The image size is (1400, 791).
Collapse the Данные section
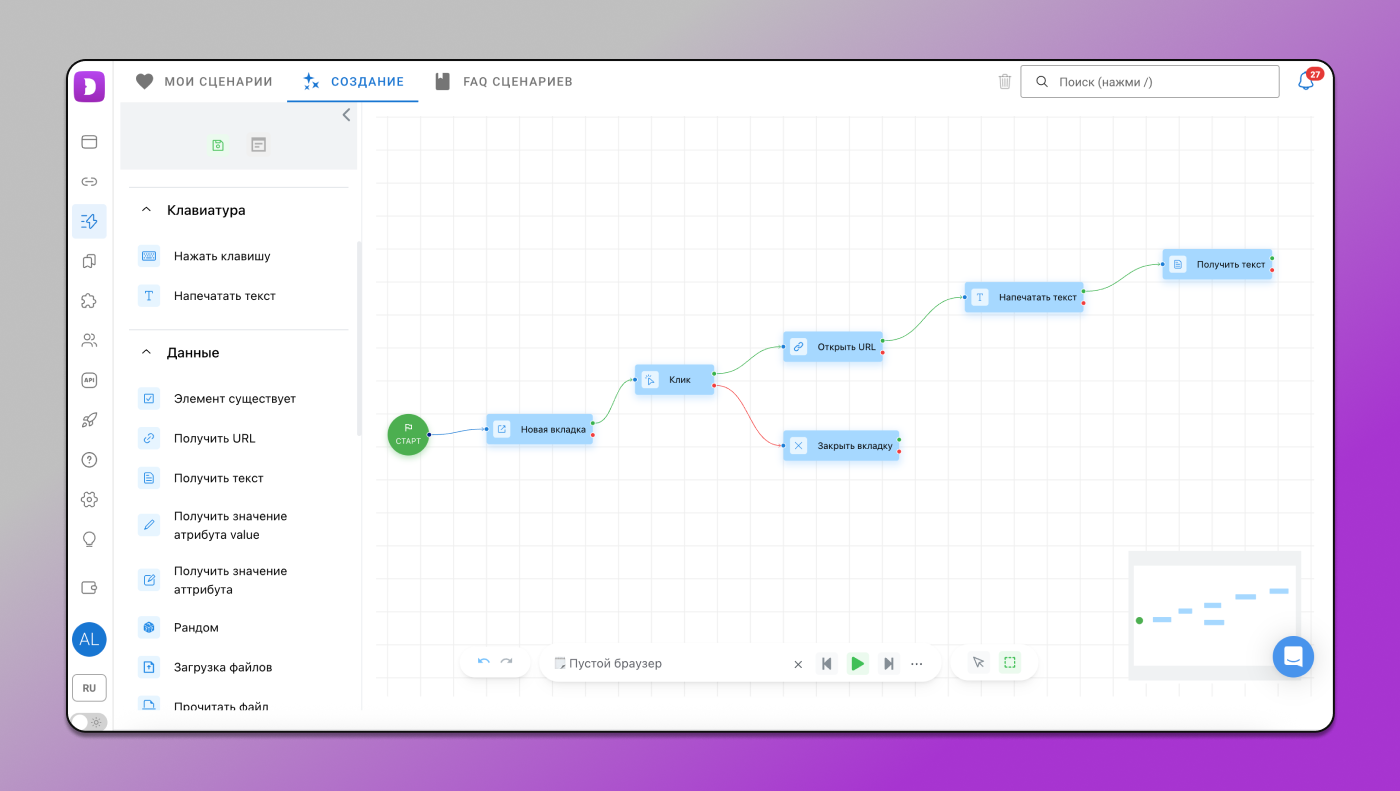(x=146, y=353)
